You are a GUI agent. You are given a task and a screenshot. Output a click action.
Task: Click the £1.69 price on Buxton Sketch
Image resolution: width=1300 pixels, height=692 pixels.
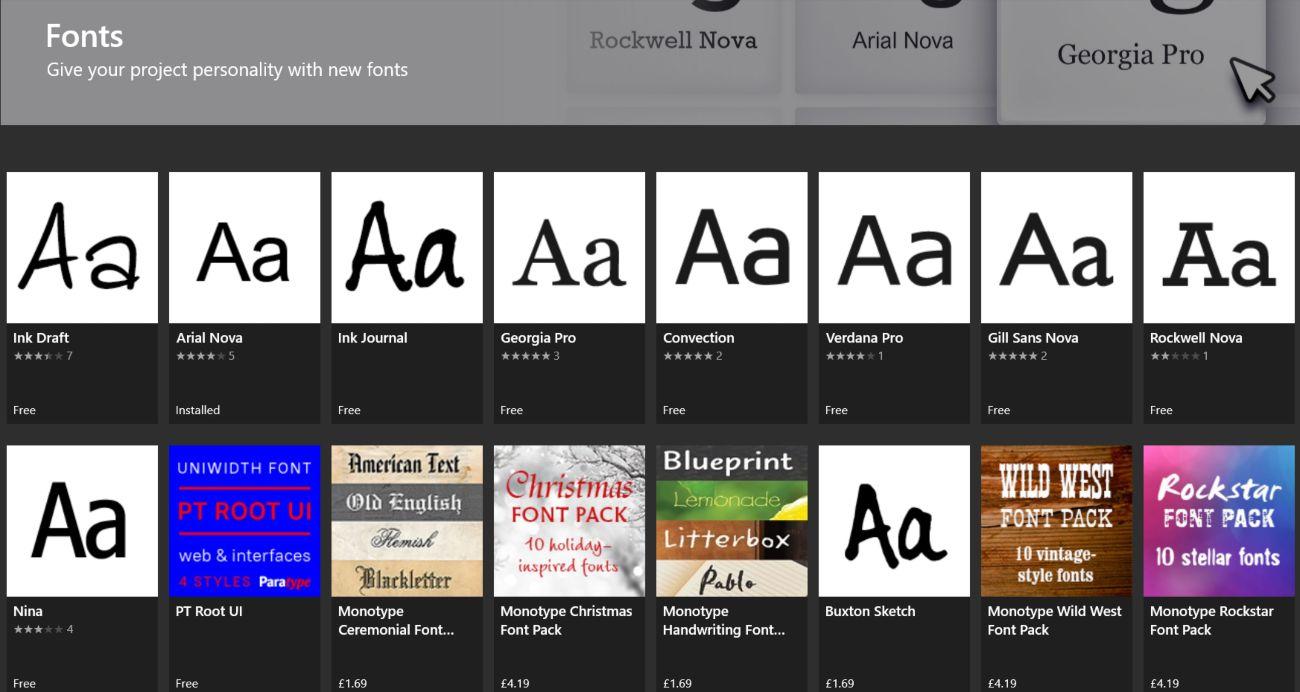840,684
